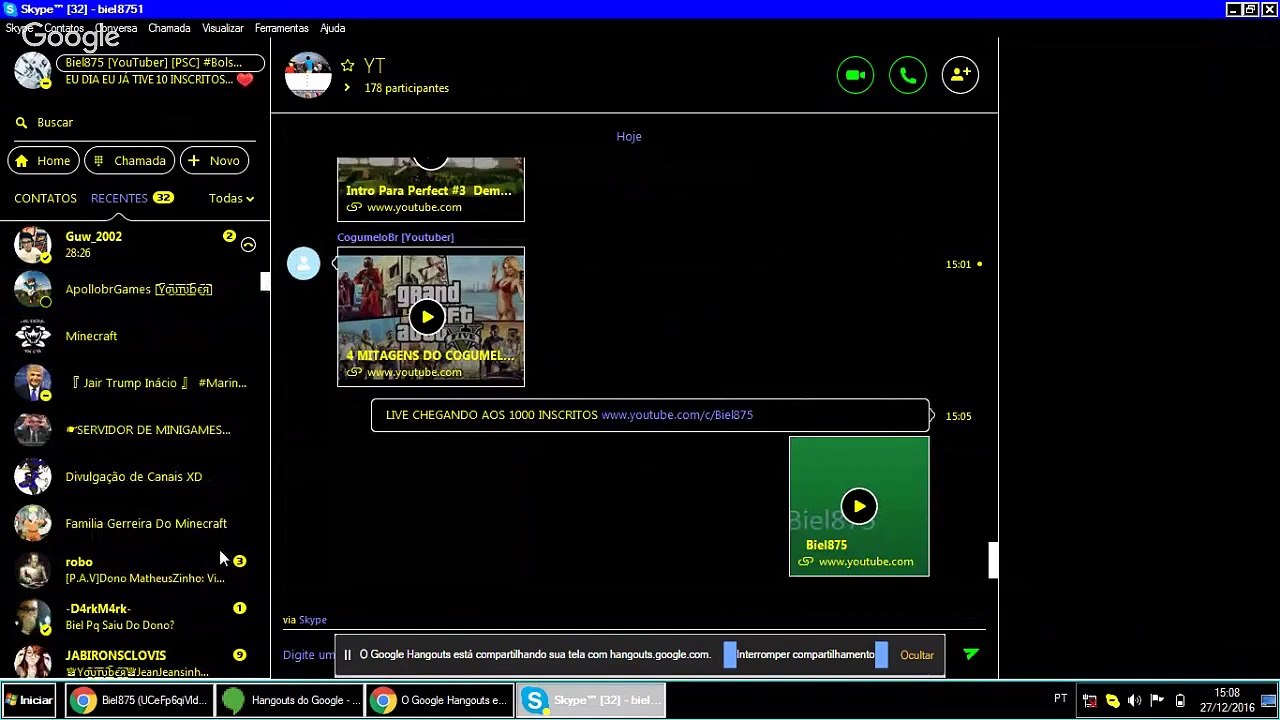Click Ocultar on sharing bar
This screenshot has width=1280, height=720.
click(917, 656)
